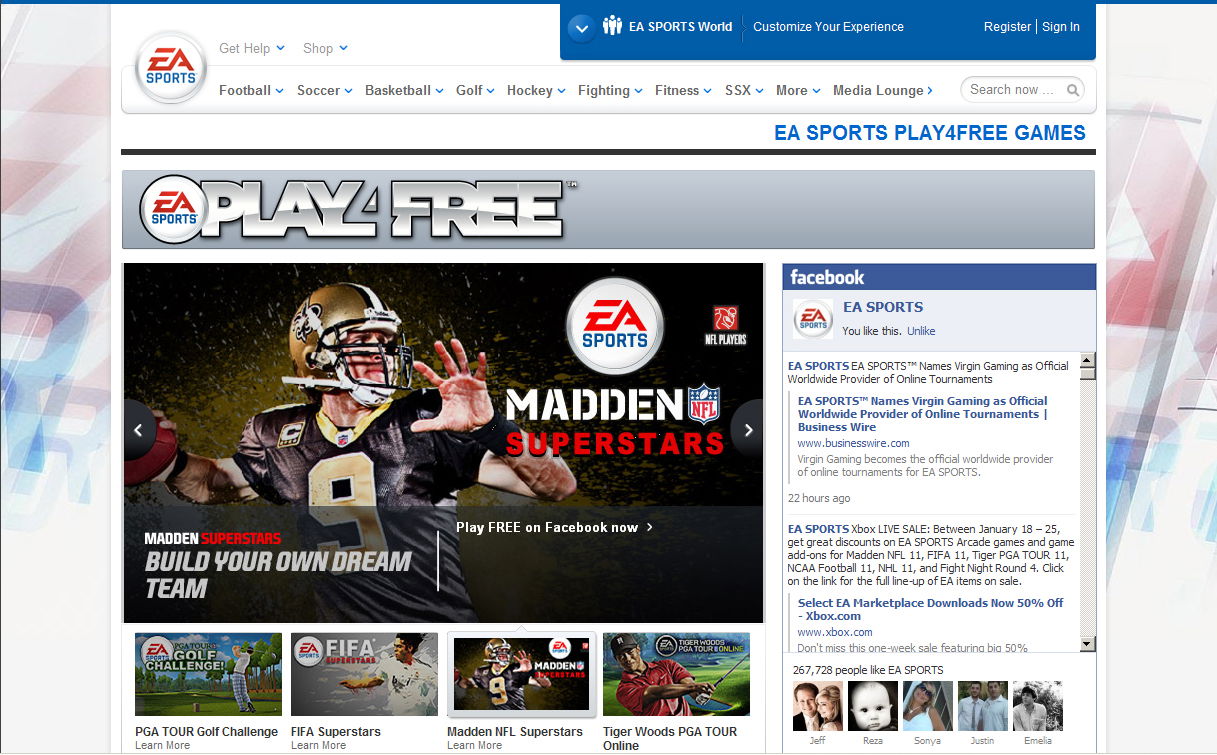Click Facebook feed scroll down arrow
Viewport: 1217px width, 755px height.
pos(1087,645)
